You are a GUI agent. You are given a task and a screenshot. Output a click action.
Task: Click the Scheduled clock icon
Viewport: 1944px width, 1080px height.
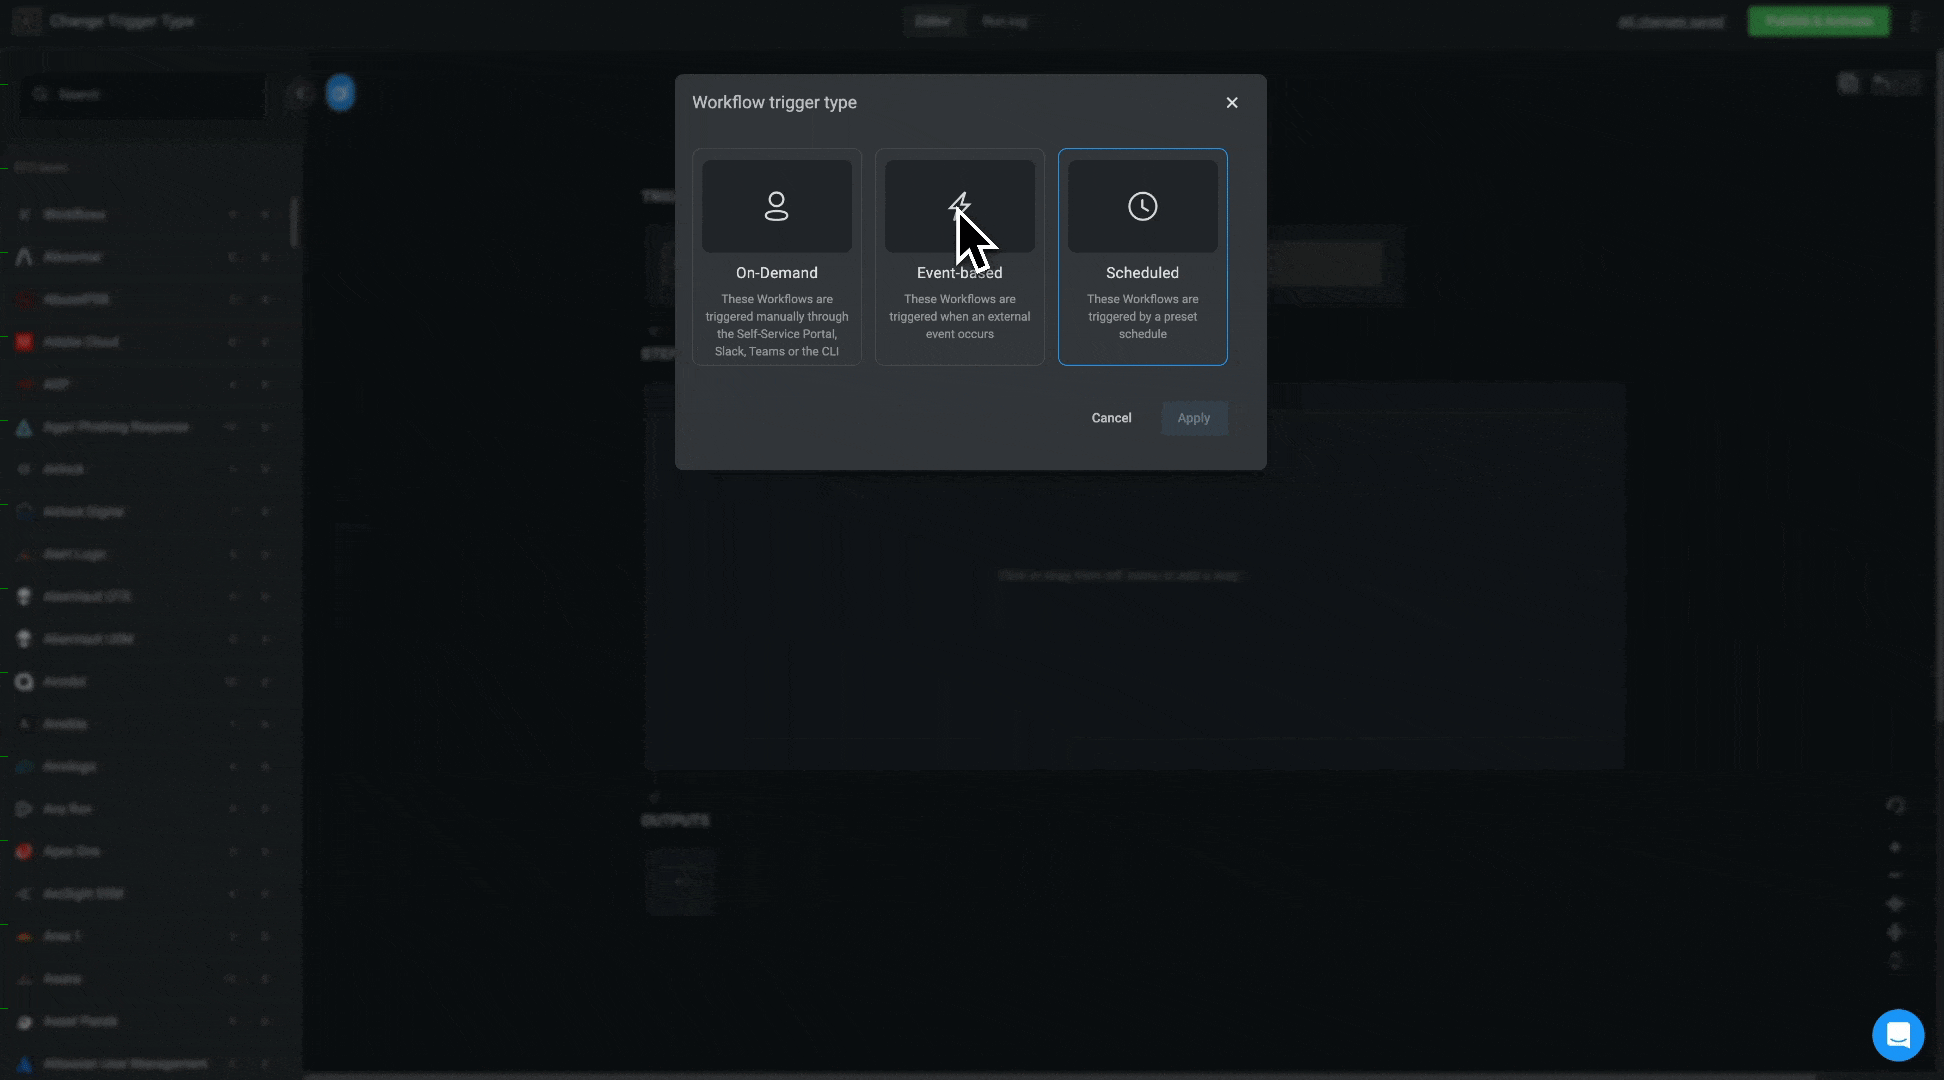tap(1142, 206)
